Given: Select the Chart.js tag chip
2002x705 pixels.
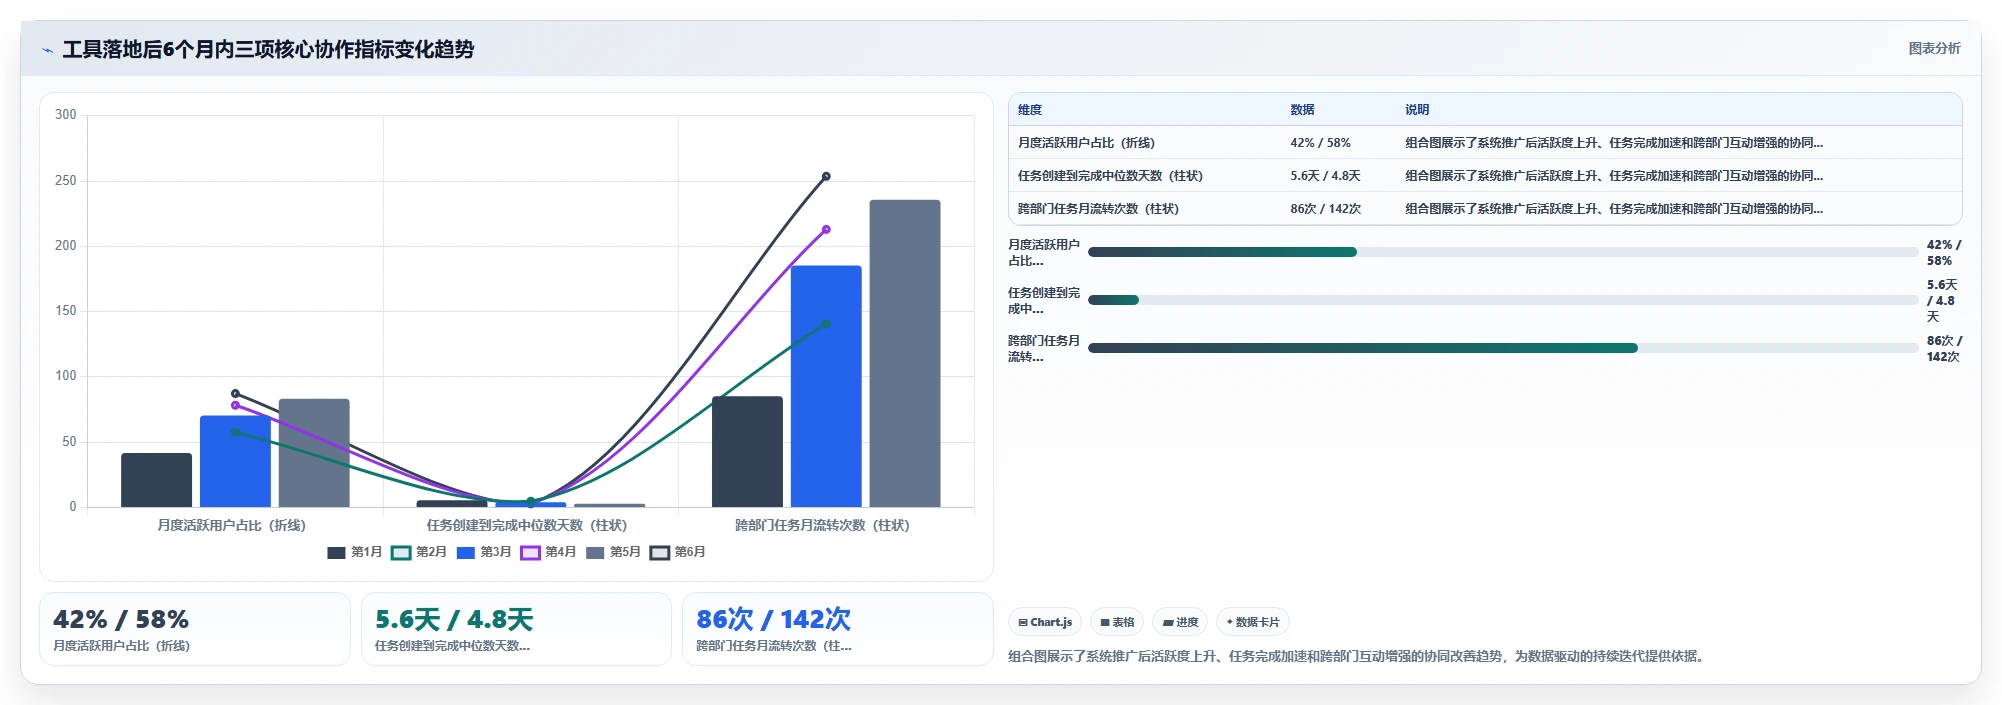Looking at the screenshot, I should pyautogui.click(x=1045, y=622).
